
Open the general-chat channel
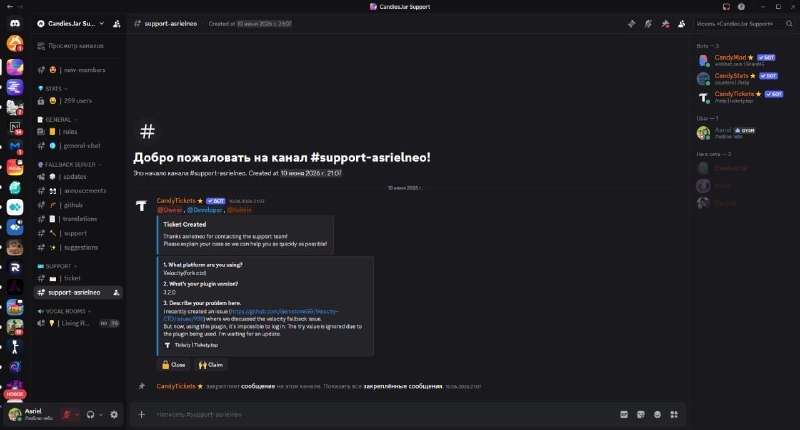click(78, 146)
